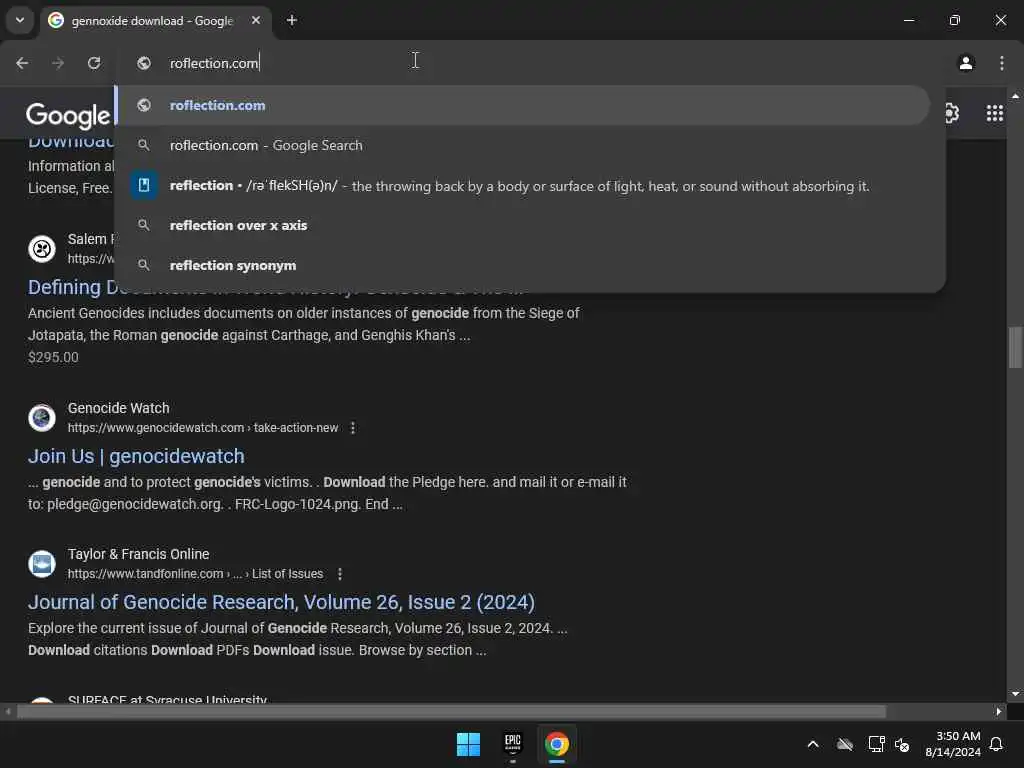Open the Chrome profile icon
This screenshot has height=768, width=1024.
[966, 63]
